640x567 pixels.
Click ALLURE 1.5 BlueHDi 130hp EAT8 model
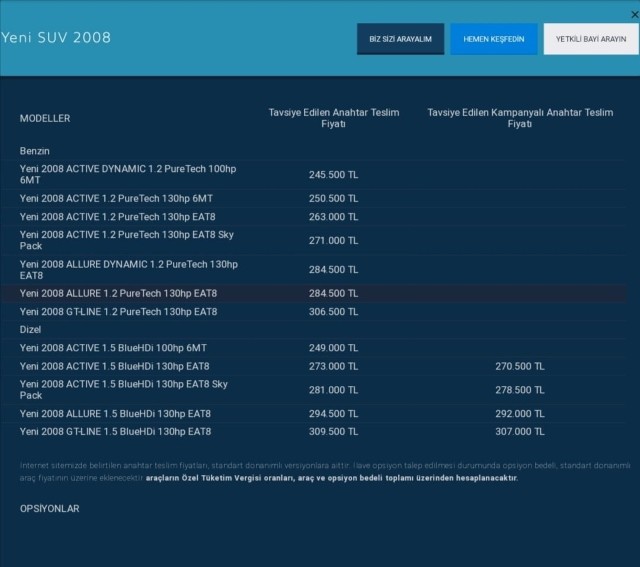[115, 414]
